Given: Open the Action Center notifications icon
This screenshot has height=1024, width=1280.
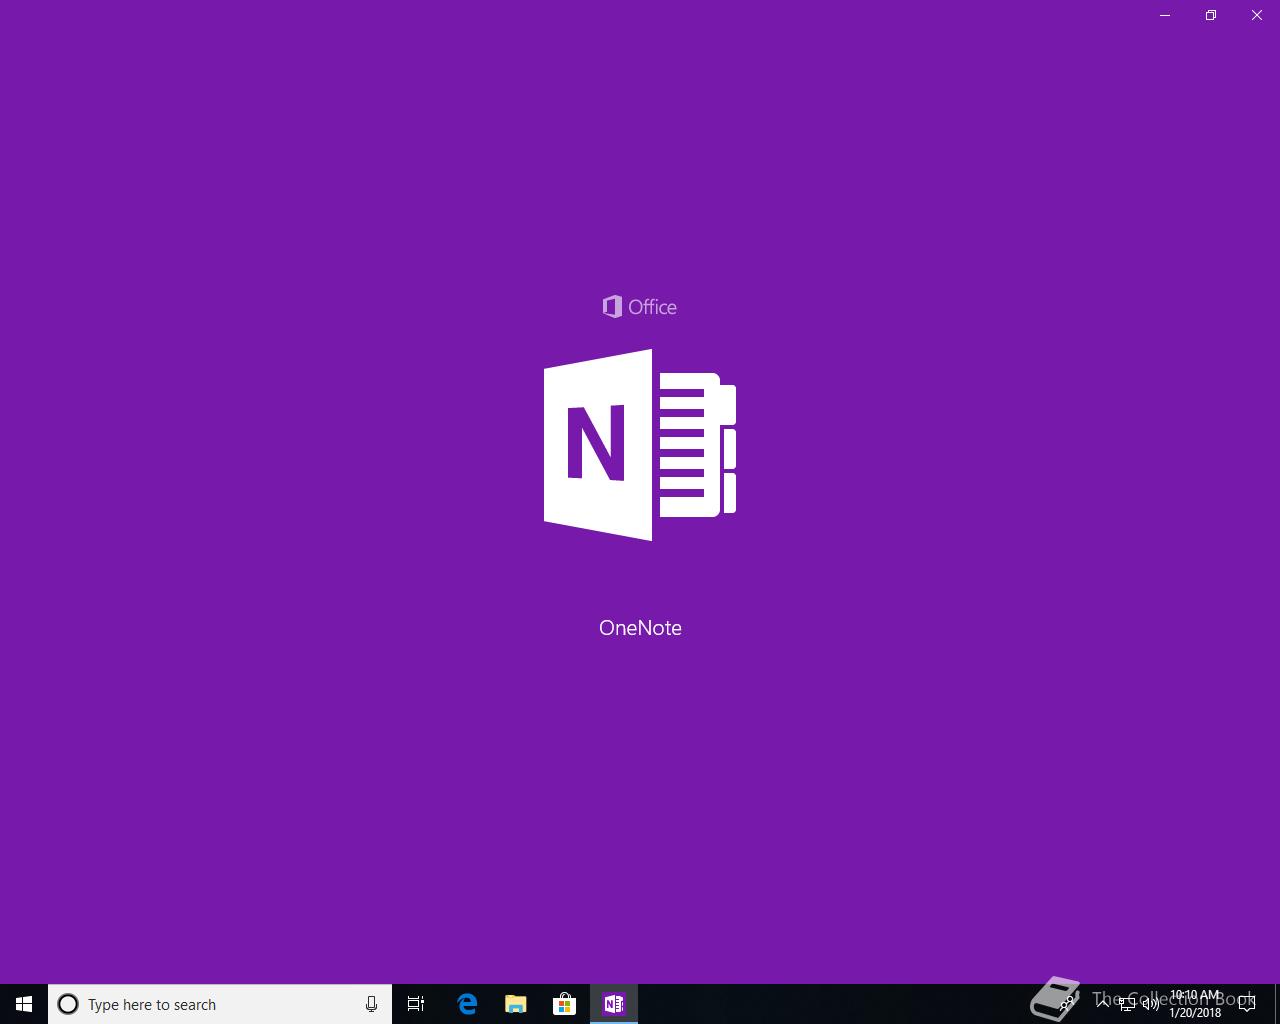Looking at the screenshot, I should (x=1247, y=1004).
